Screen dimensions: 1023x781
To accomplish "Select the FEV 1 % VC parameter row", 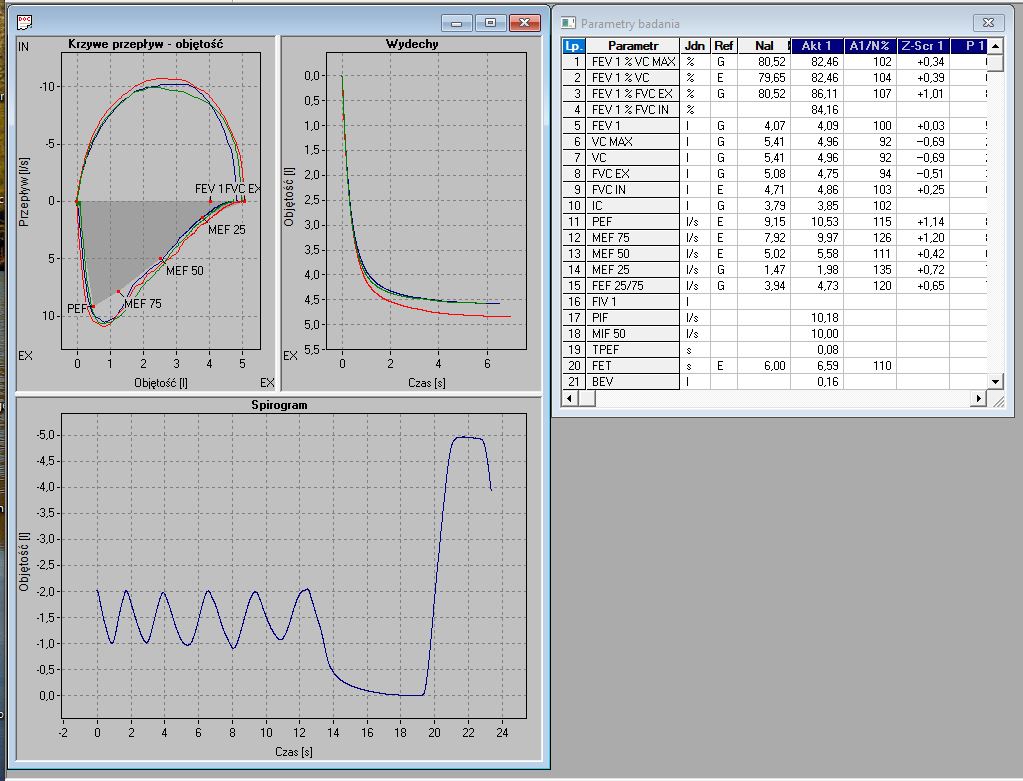I will click(774, 78).
